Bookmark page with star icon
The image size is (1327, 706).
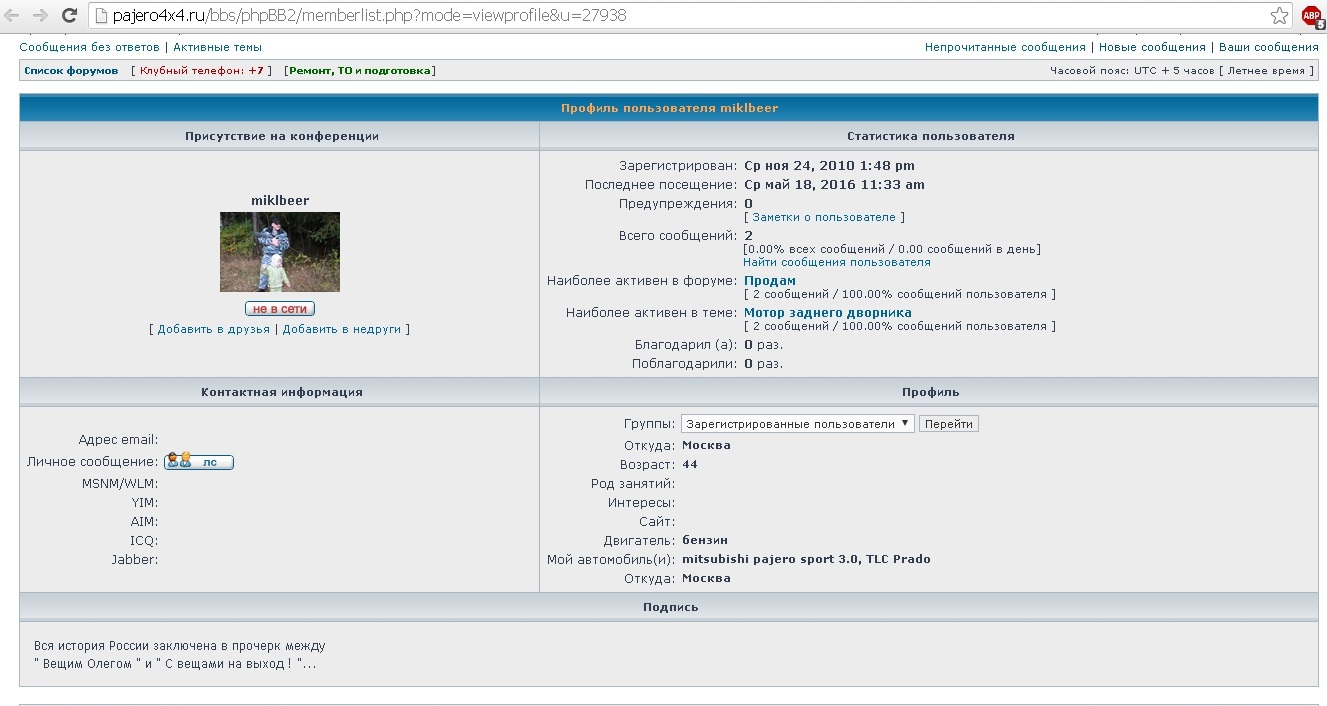click(x=1279, y=16)
